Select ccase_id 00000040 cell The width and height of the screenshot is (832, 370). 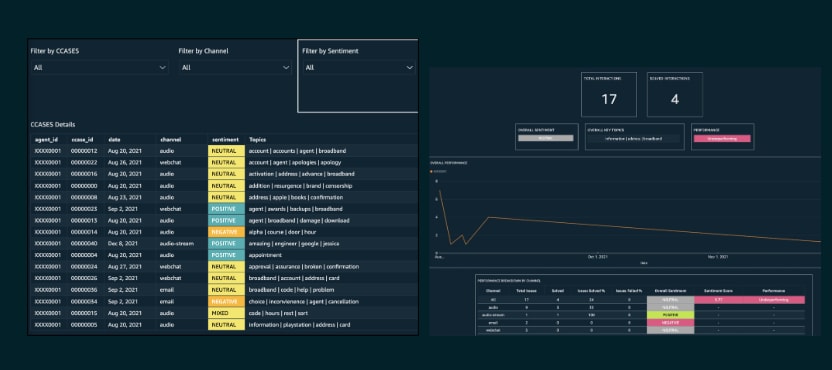tap(84, 244)
